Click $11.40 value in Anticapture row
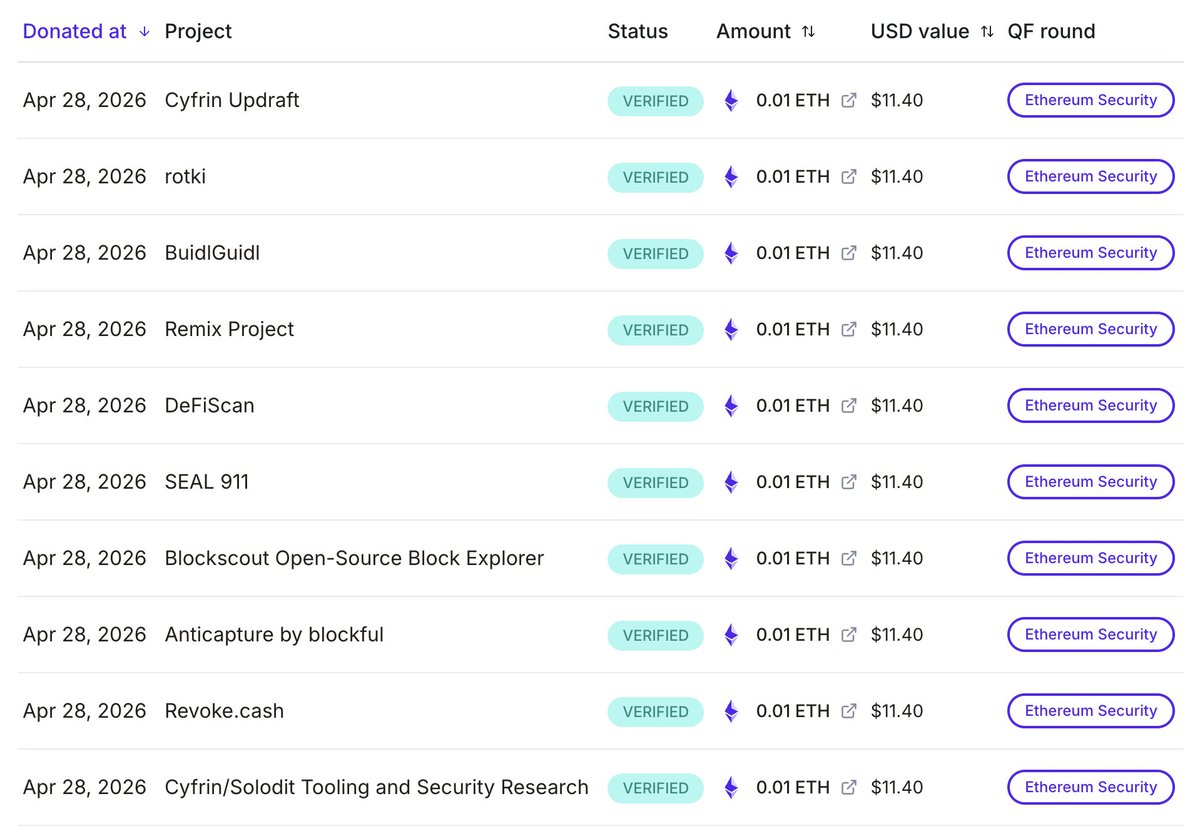Screen dimensions: 1200x836 pos(897,635)
